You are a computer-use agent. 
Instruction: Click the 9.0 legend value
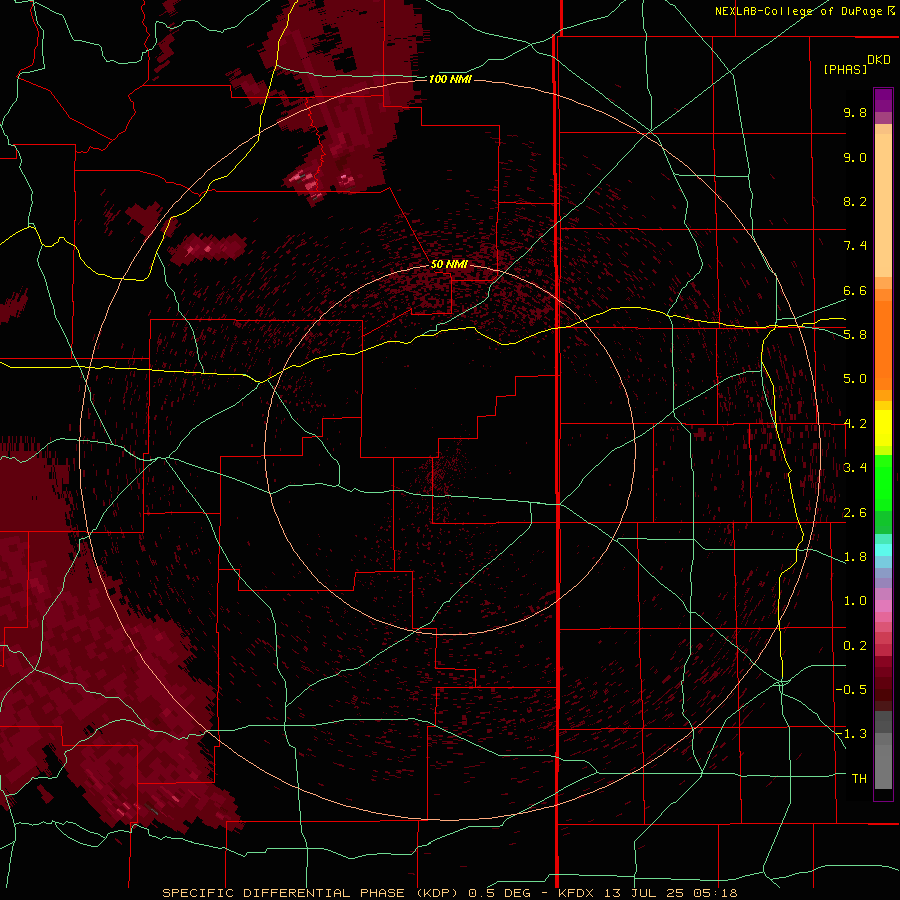(x=855, y=158)
